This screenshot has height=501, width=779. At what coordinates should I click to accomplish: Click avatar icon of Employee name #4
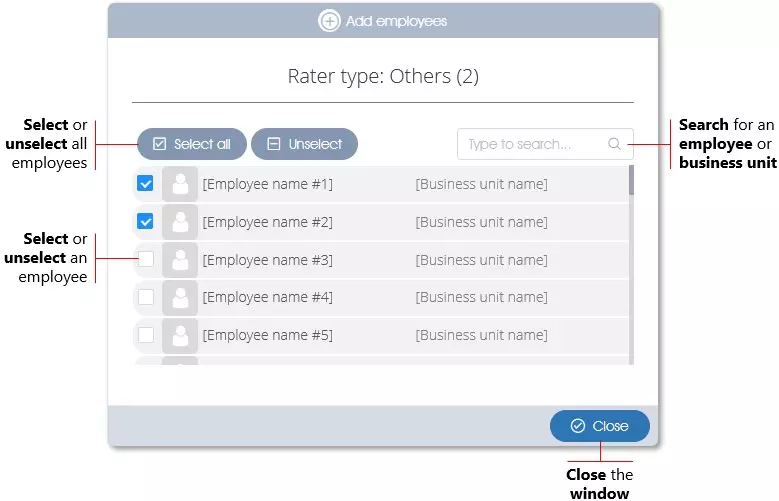(x=180, y=297)
